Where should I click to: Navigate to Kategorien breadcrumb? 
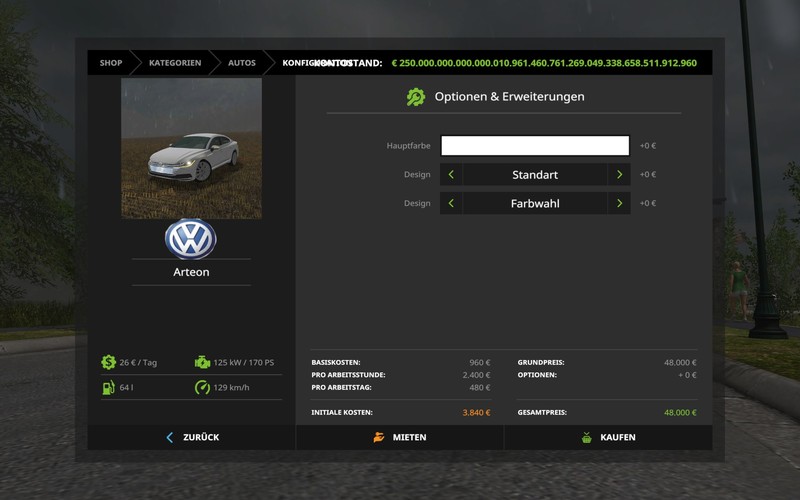[x=175, y=63]
